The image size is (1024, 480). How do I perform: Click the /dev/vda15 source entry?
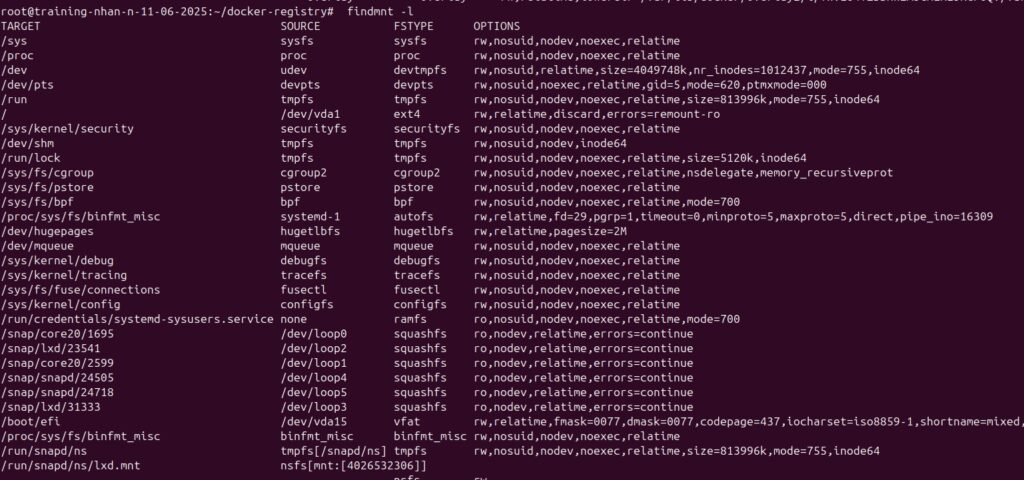coord(314,422)
